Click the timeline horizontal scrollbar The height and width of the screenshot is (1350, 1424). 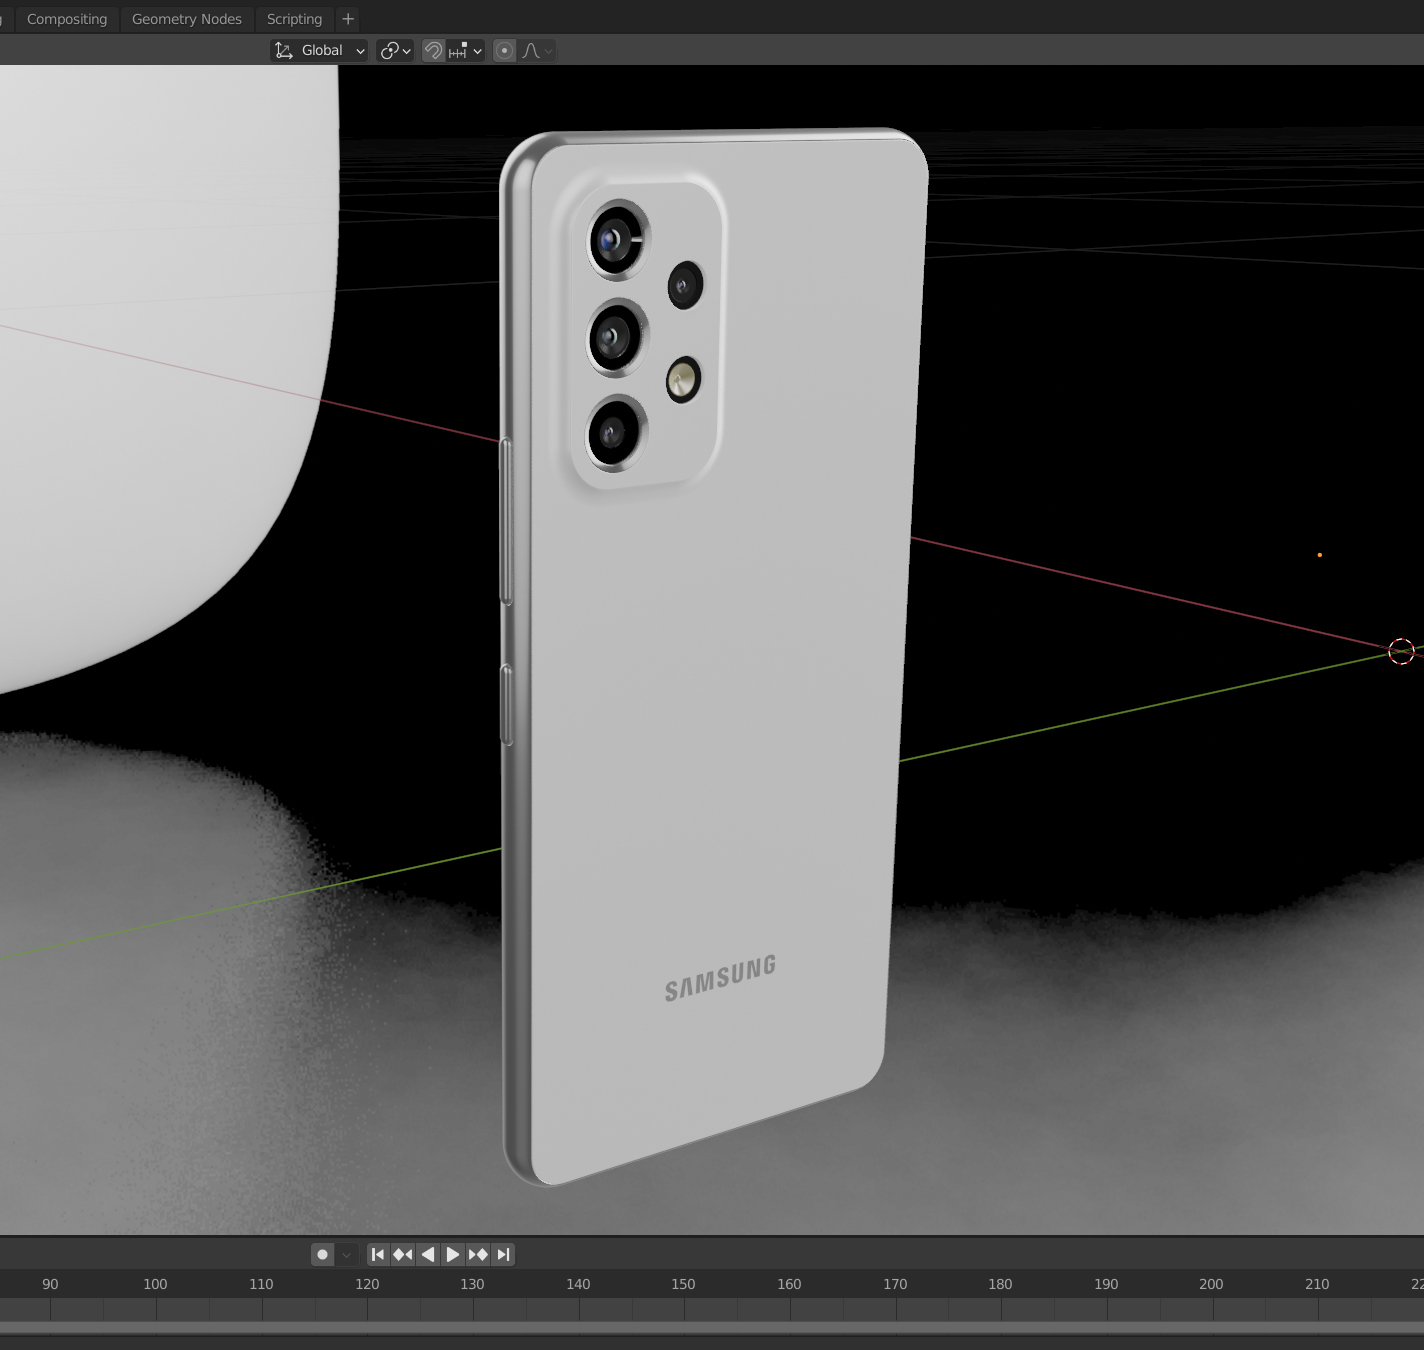(712, 1327)
